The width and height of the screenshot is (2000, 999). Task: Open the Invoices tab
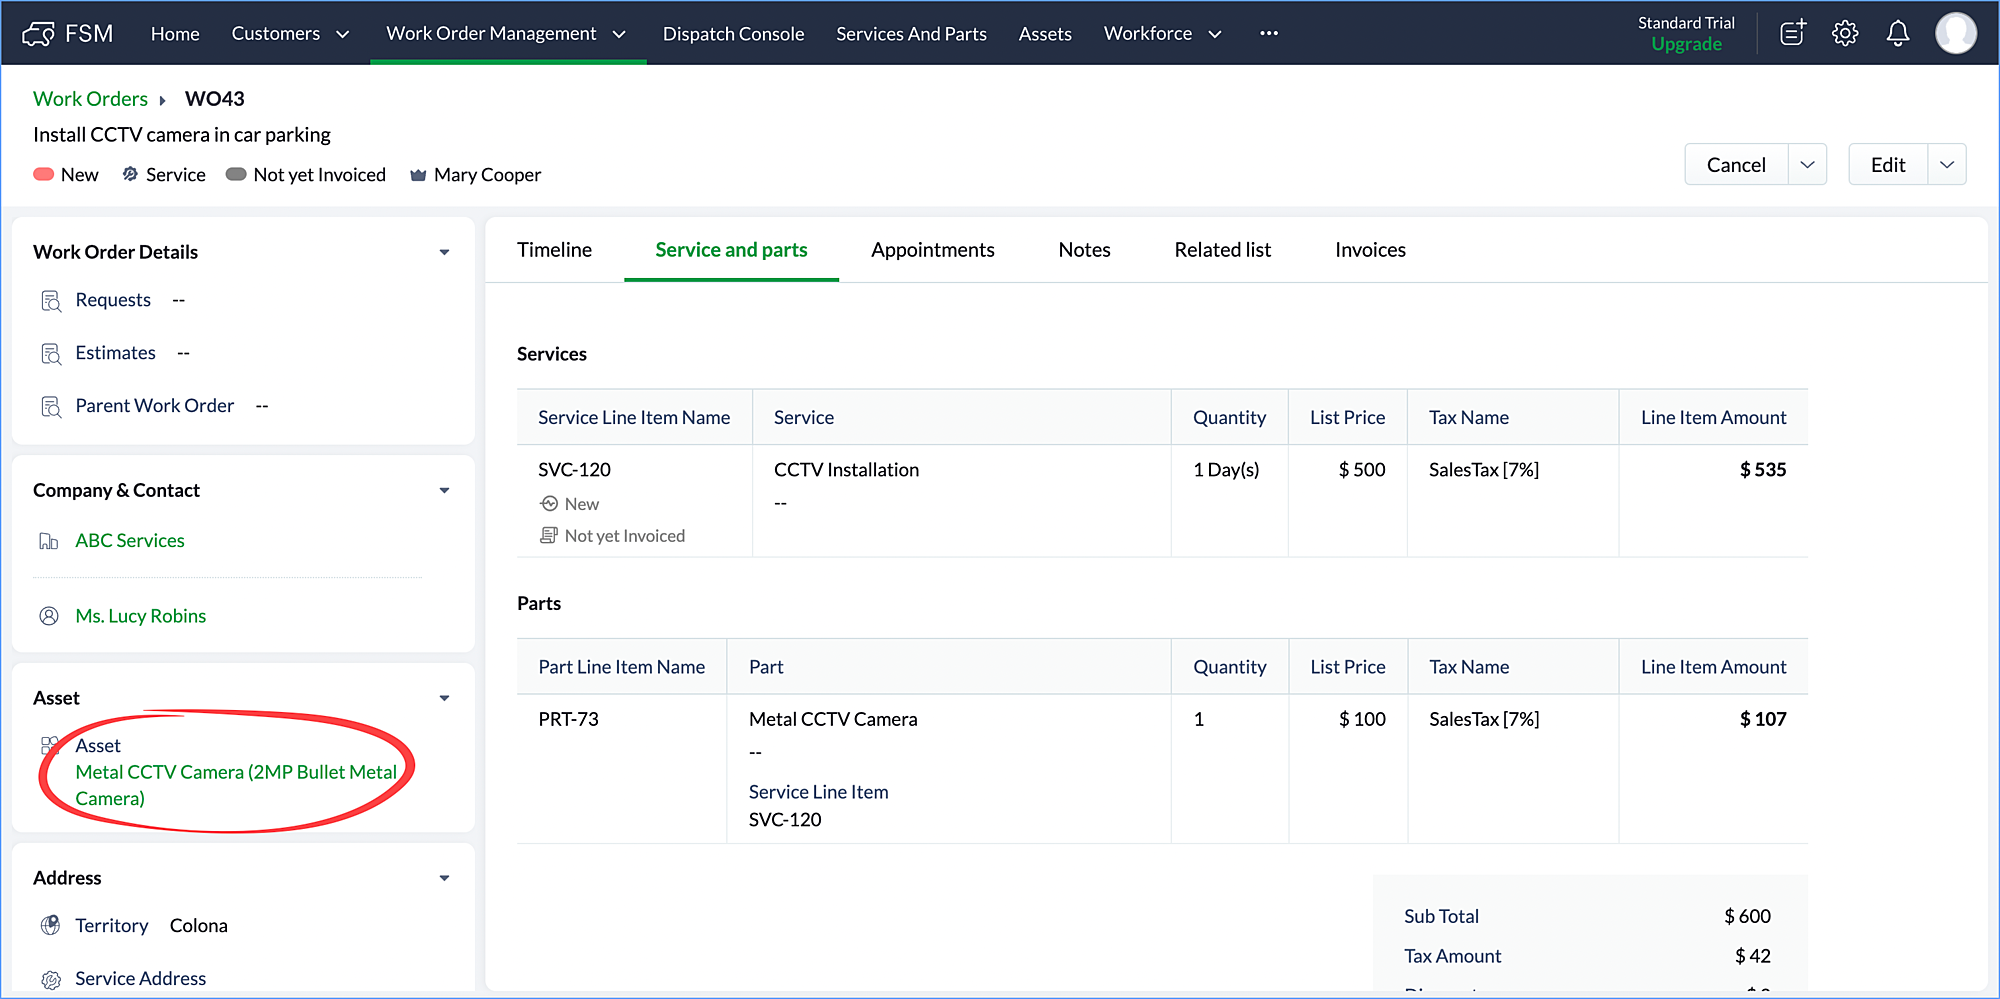pyautogui.click(x=1370, y=250)
